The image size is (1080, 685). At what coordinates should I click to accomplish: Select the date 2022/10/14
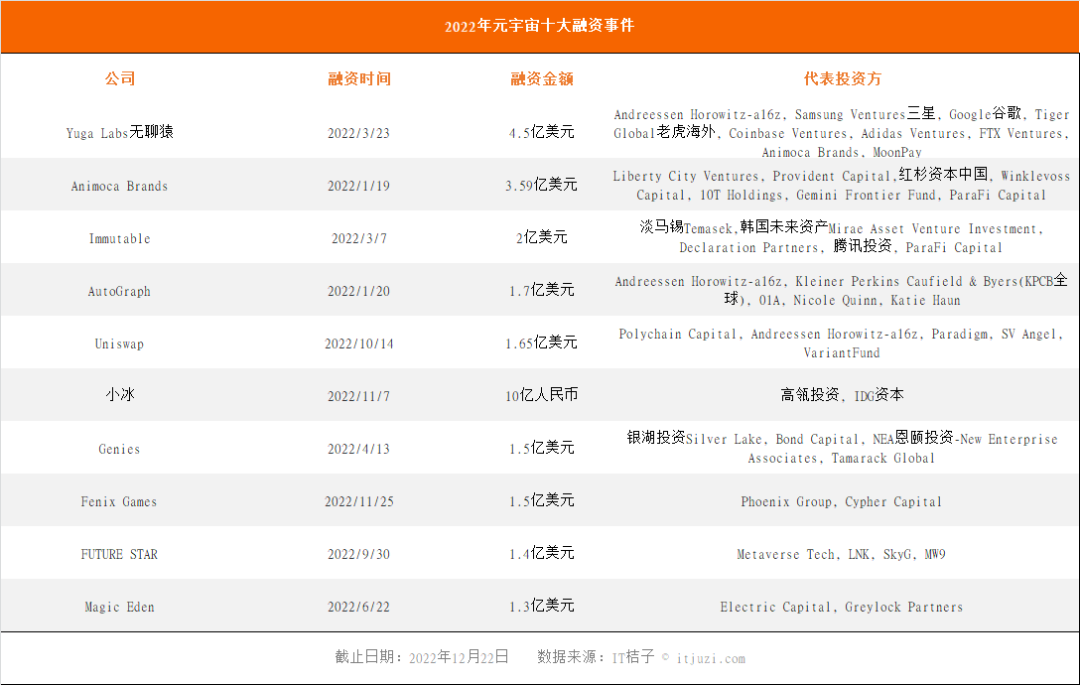point(359,344)
